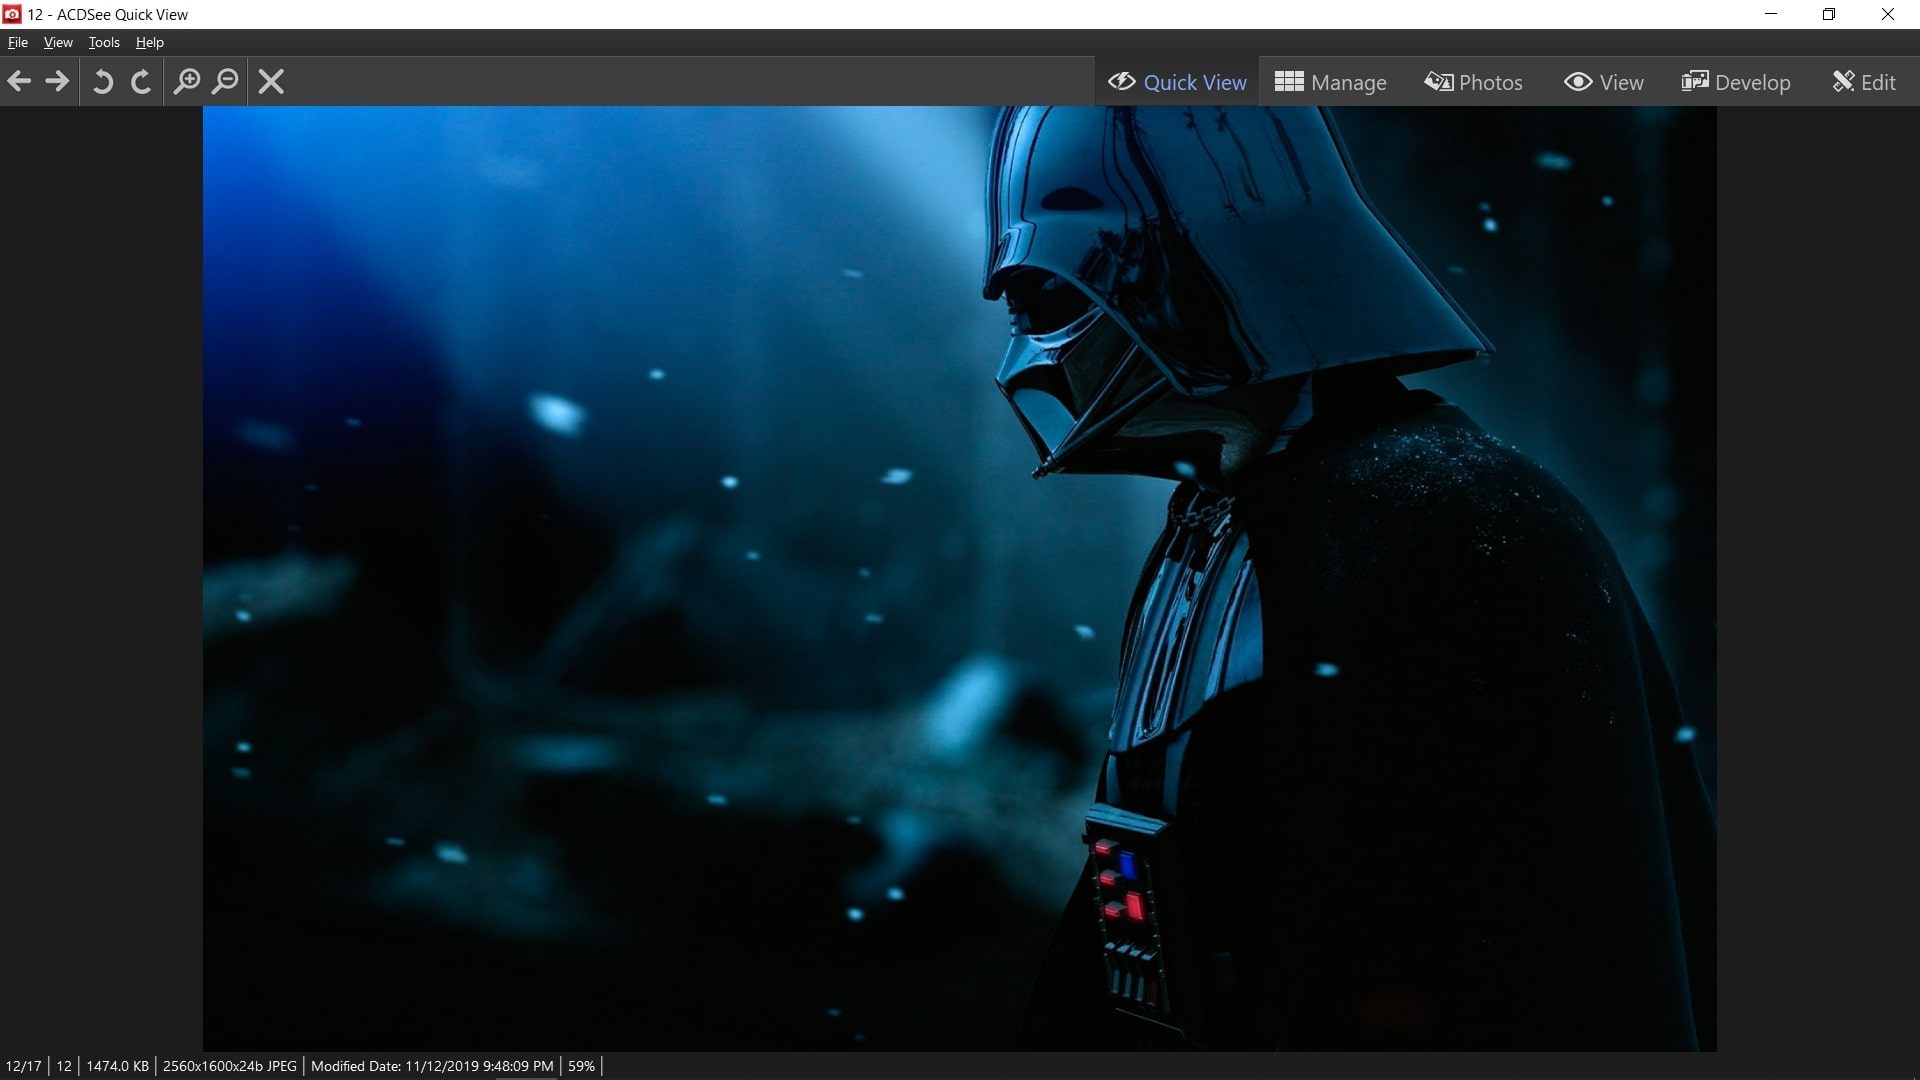Viewport: 1920px width, 1080px height.
Task: Delete image with X toolbar icon
Action: pos(271,81)
